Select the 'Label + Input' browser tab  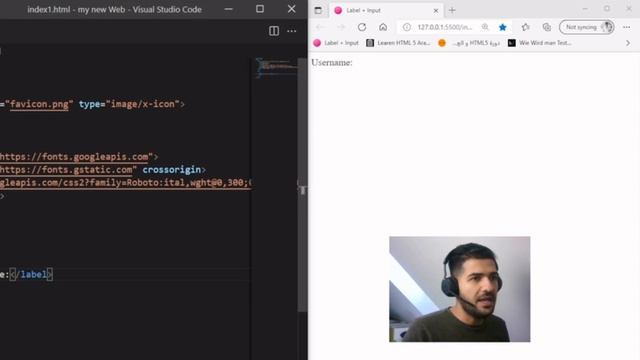386,11
